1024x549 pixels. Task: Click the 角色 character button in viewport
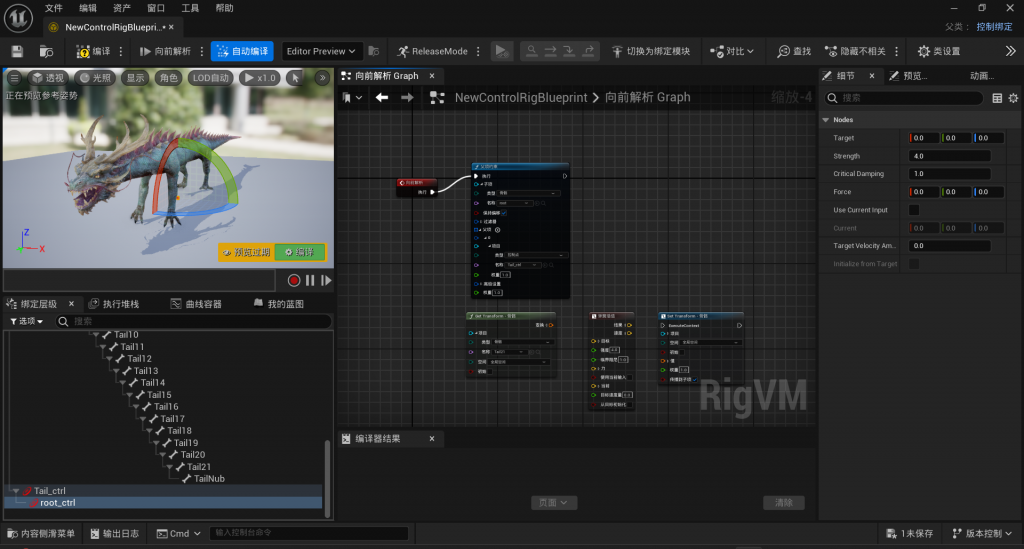(x=168, y=78)
